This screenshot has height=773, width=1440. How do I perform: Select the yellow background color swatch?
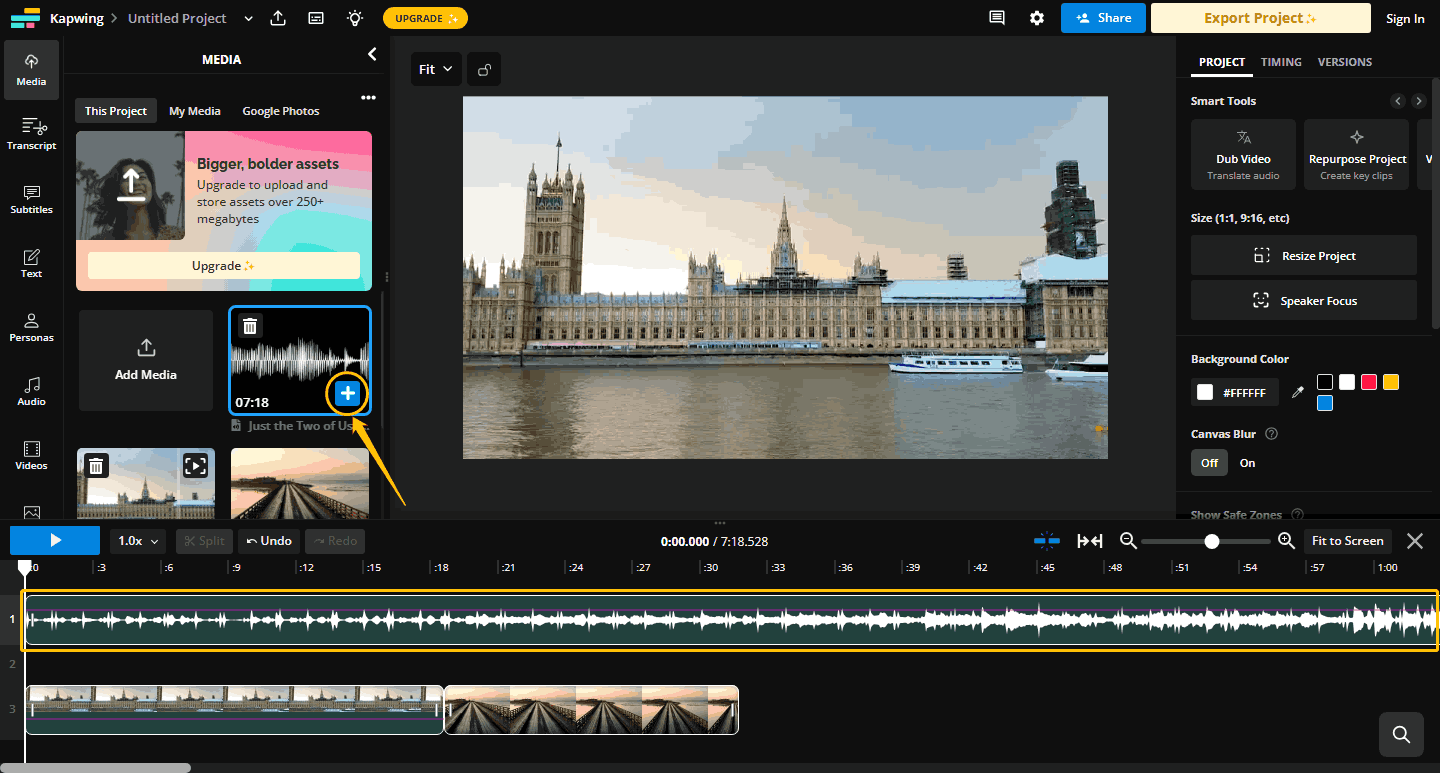point(1391,382)
